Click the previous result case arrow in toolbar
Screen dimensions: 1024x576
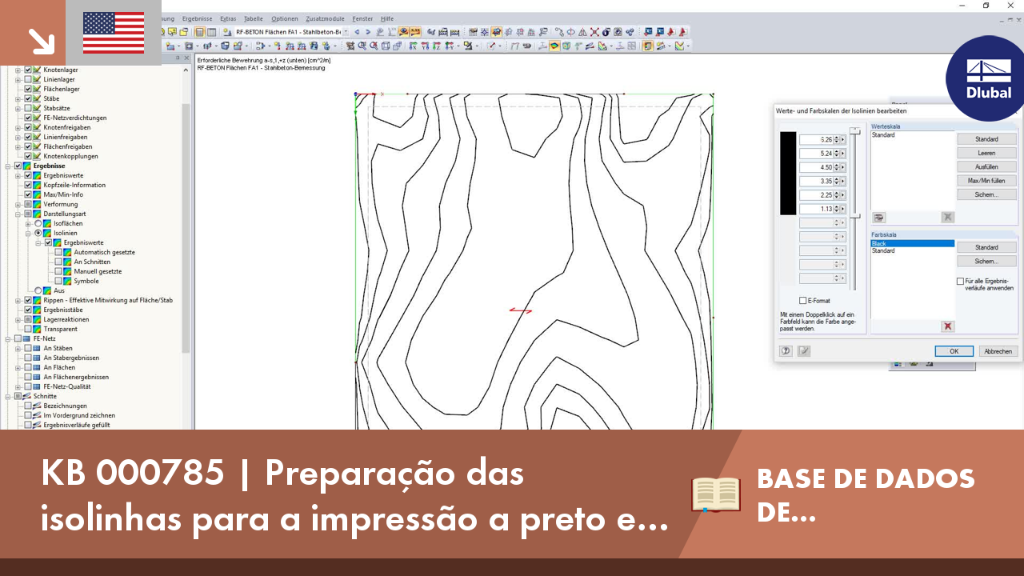tap(357, 32)
